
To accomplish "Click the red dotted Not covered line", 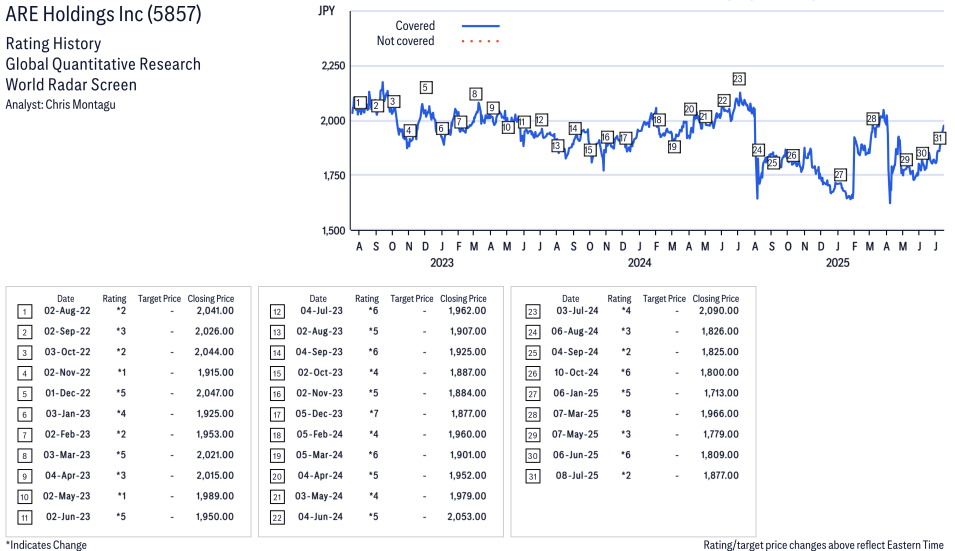I will (481, 41).
